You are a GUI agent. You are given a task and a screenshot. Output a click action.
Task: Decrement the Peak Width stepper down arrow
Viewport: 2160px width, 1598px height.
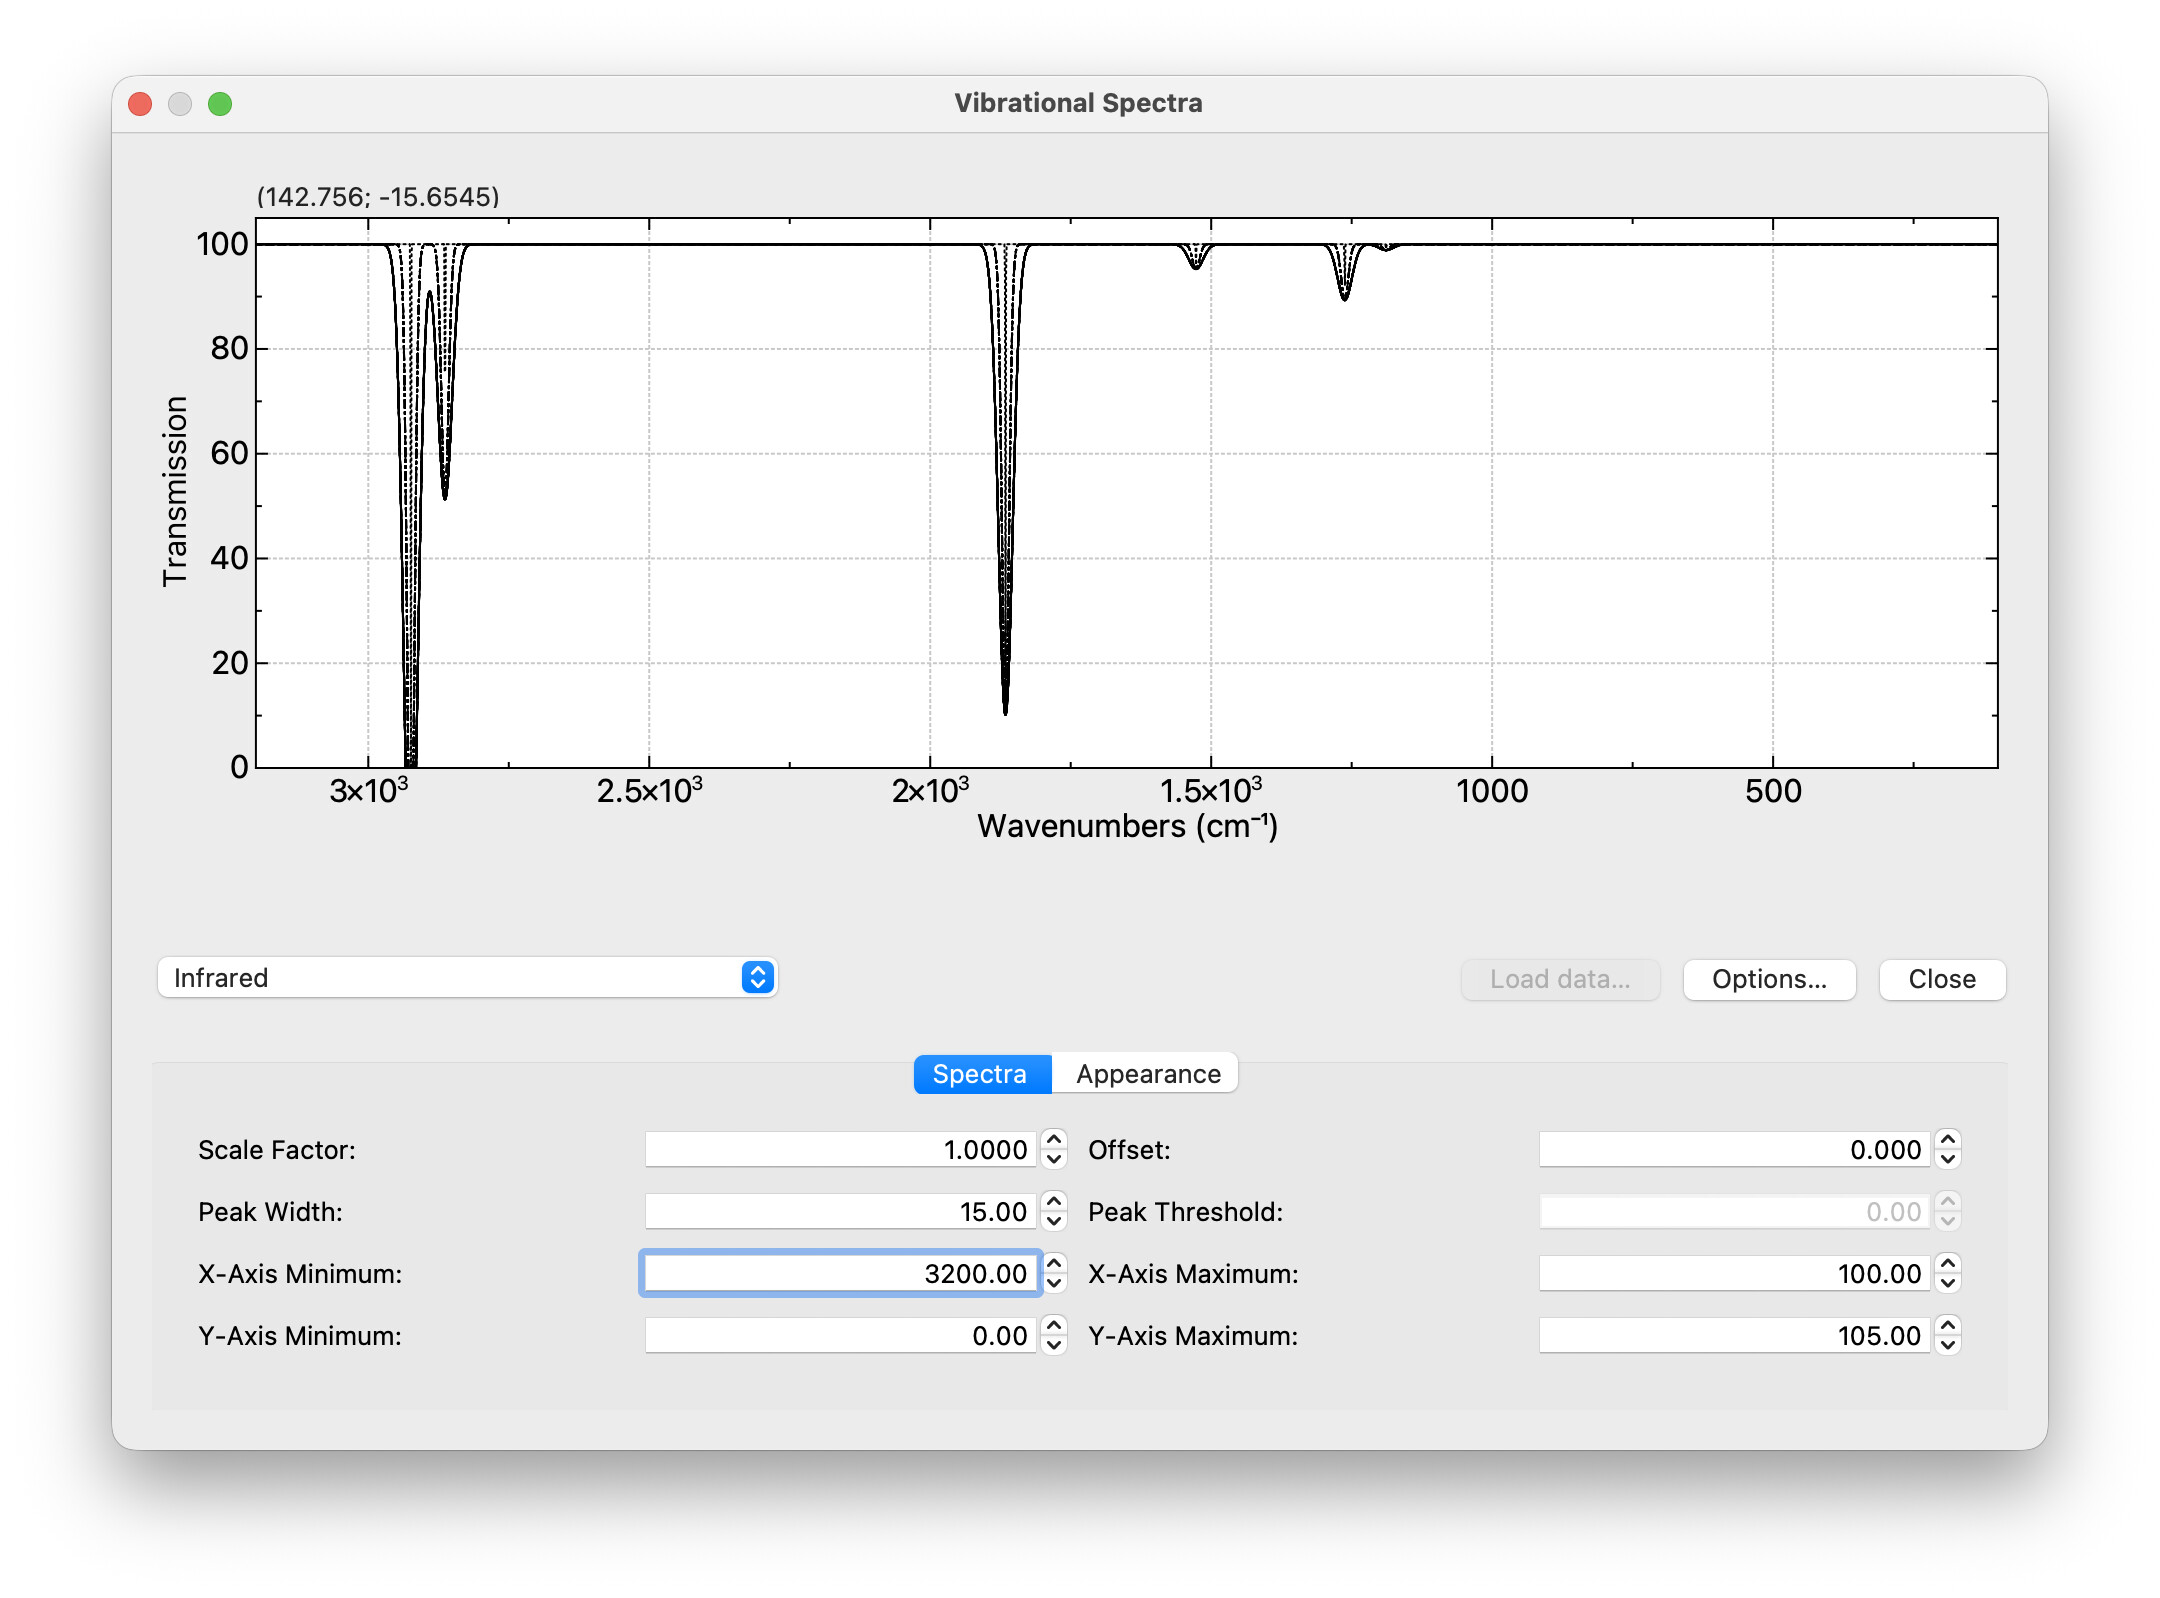[1053, 1222]
